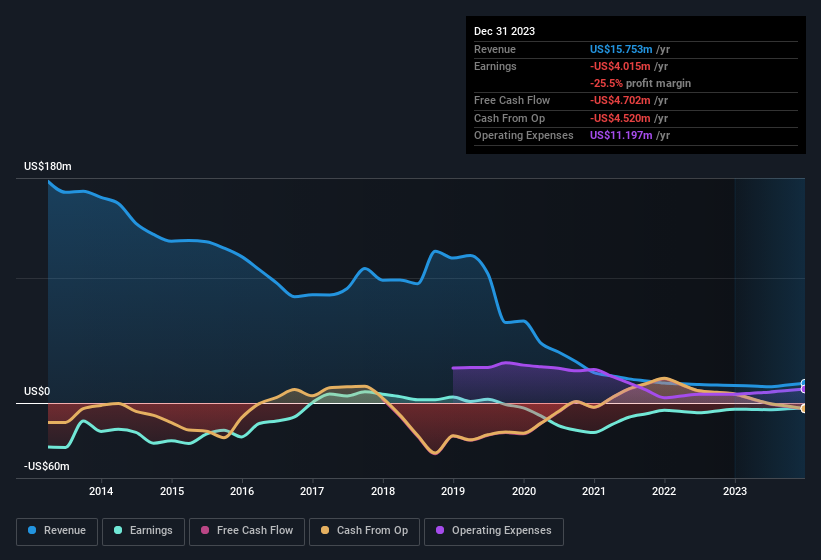Select the 2020 x-axis label
Viewport: 821px width, 560px height.
(524, 491)
